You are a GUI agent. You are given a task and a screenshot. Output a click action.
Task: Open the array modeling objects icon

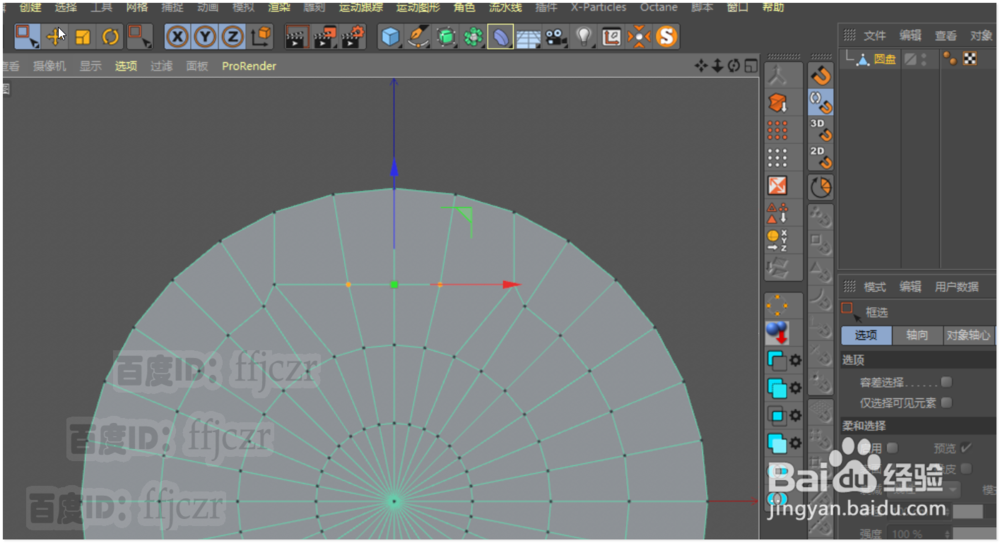tap(473, 36)
